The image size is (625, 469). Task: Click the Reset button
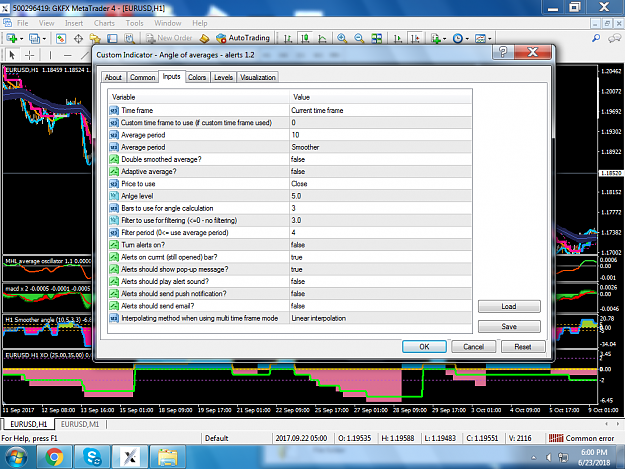523,347
